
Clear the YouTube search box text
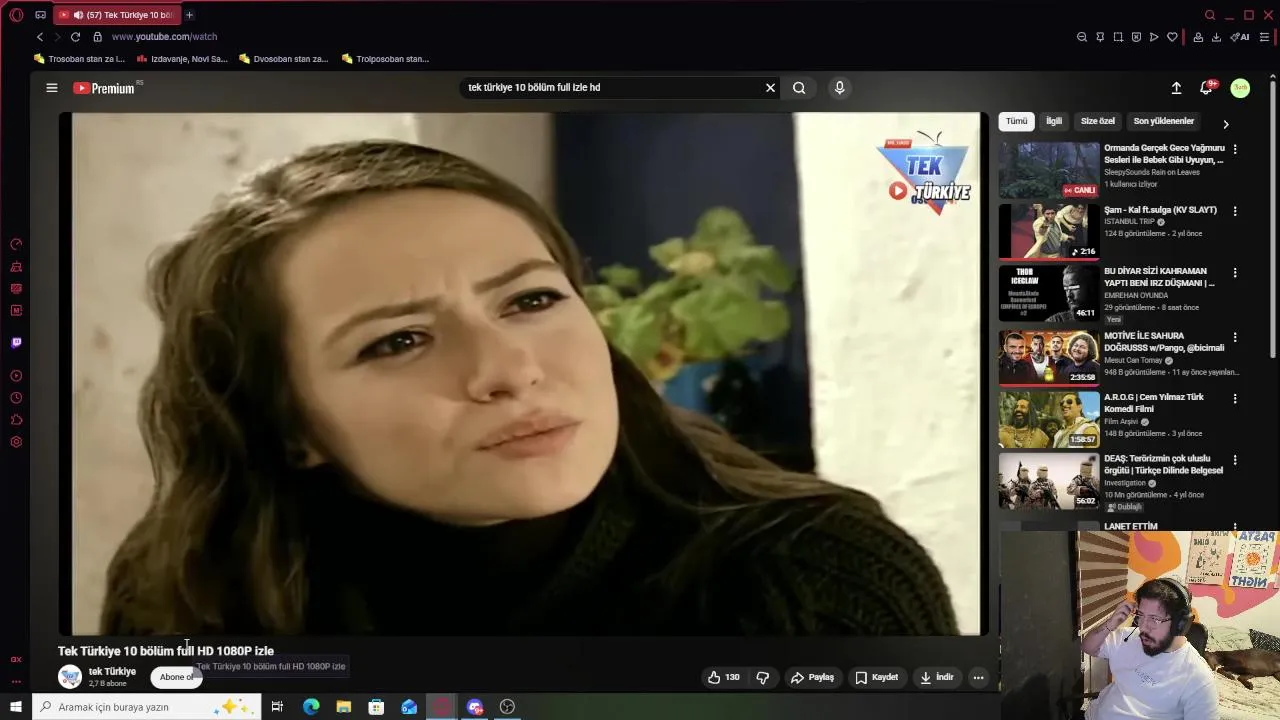(770, 88)
